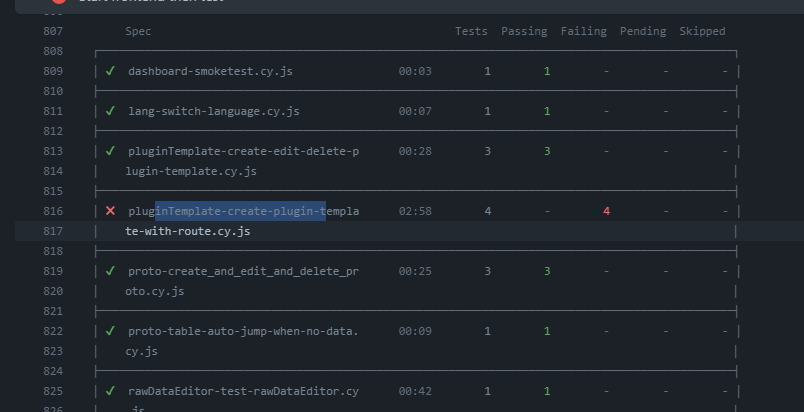The width and height of the screenshot is (804, 412).
Task: Click line number 819
Action: click(53, 271)
